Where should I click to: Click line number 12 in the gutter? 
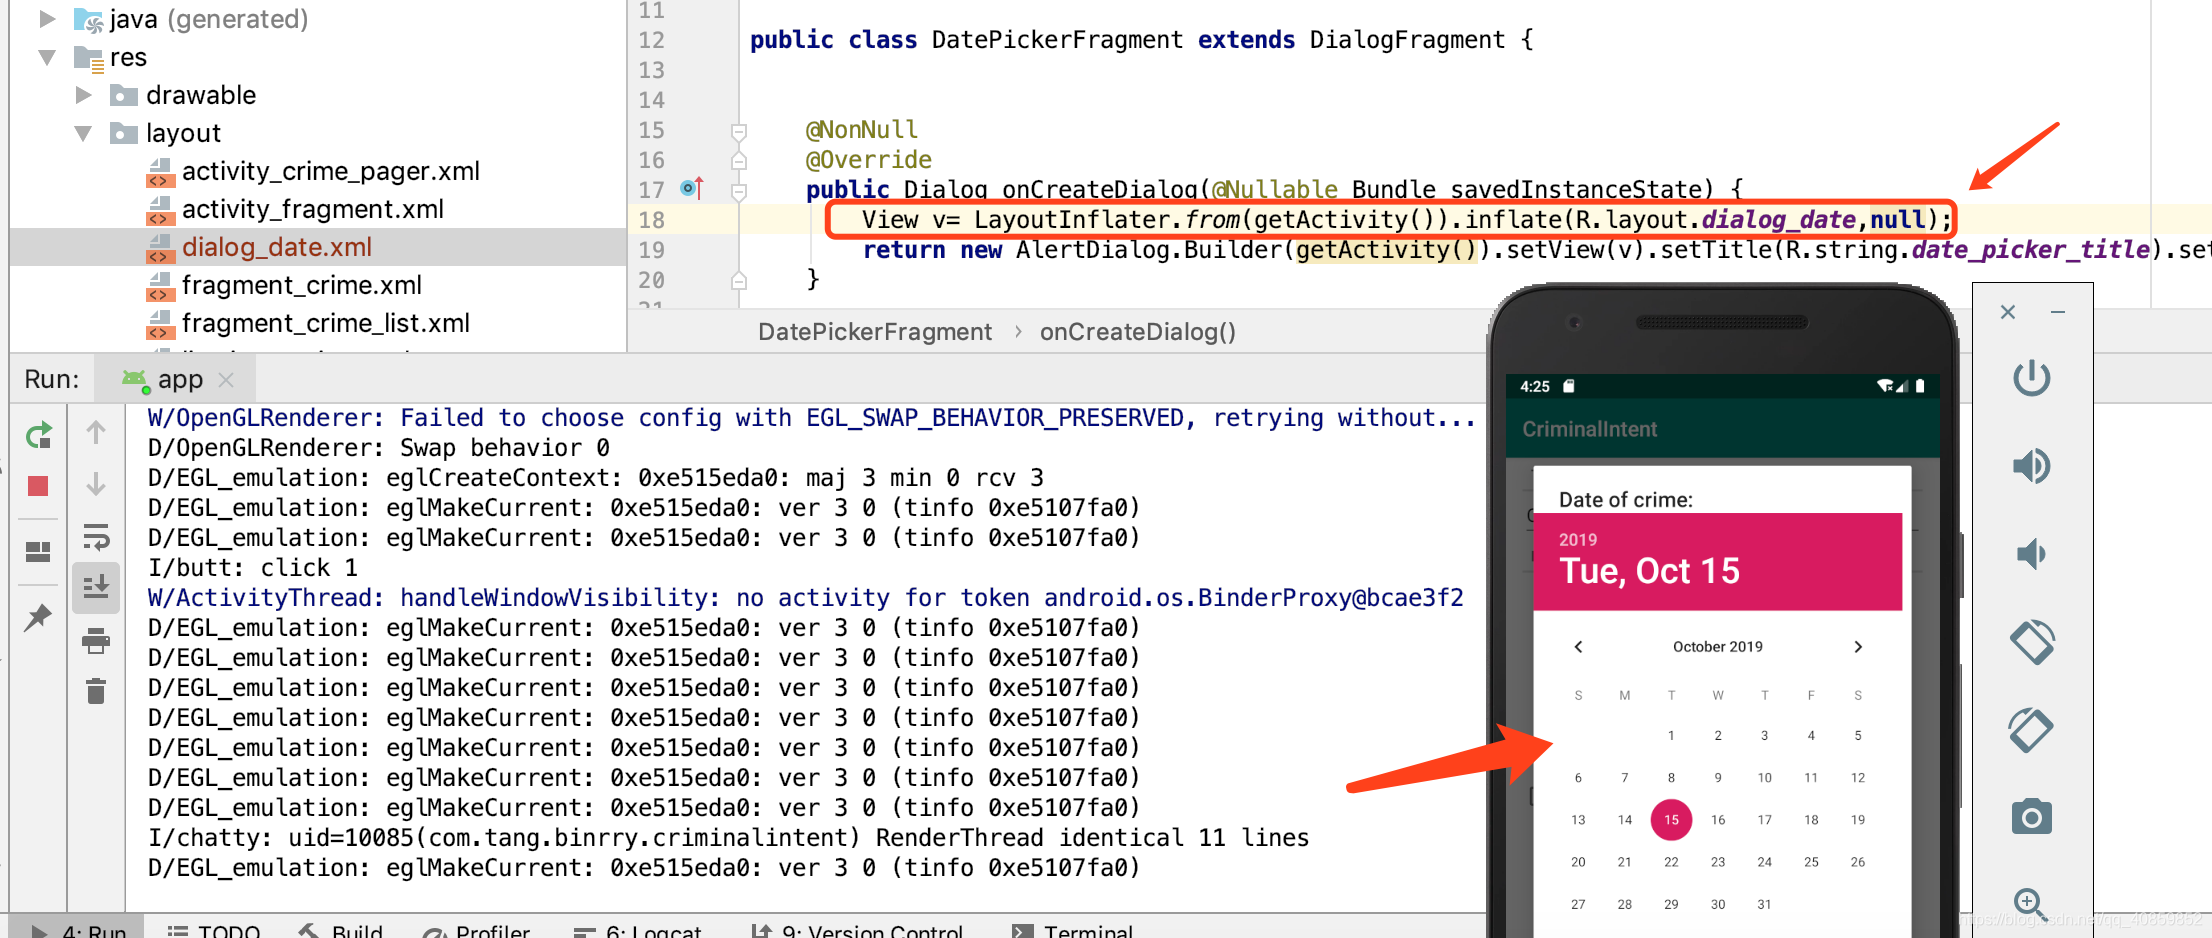click(x=651, y=40)
